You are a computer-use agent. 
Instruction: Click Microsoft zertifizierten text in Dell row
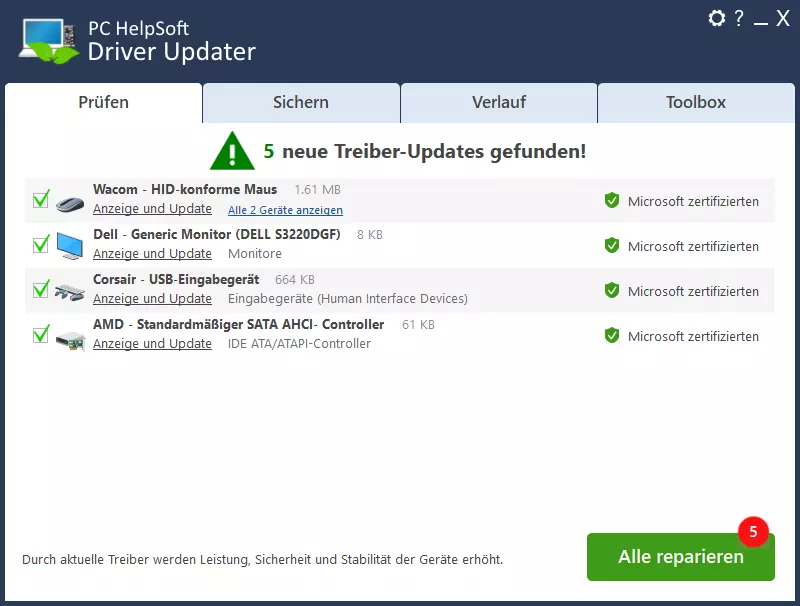click(x=693, y=246)
